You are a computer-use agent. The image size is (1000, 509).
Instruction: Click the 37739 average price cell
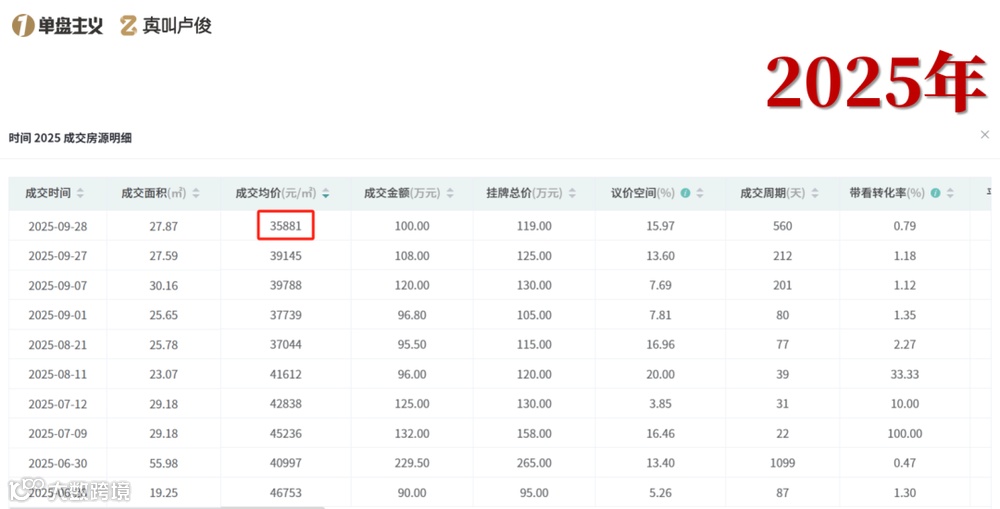[x=286, y=315]
